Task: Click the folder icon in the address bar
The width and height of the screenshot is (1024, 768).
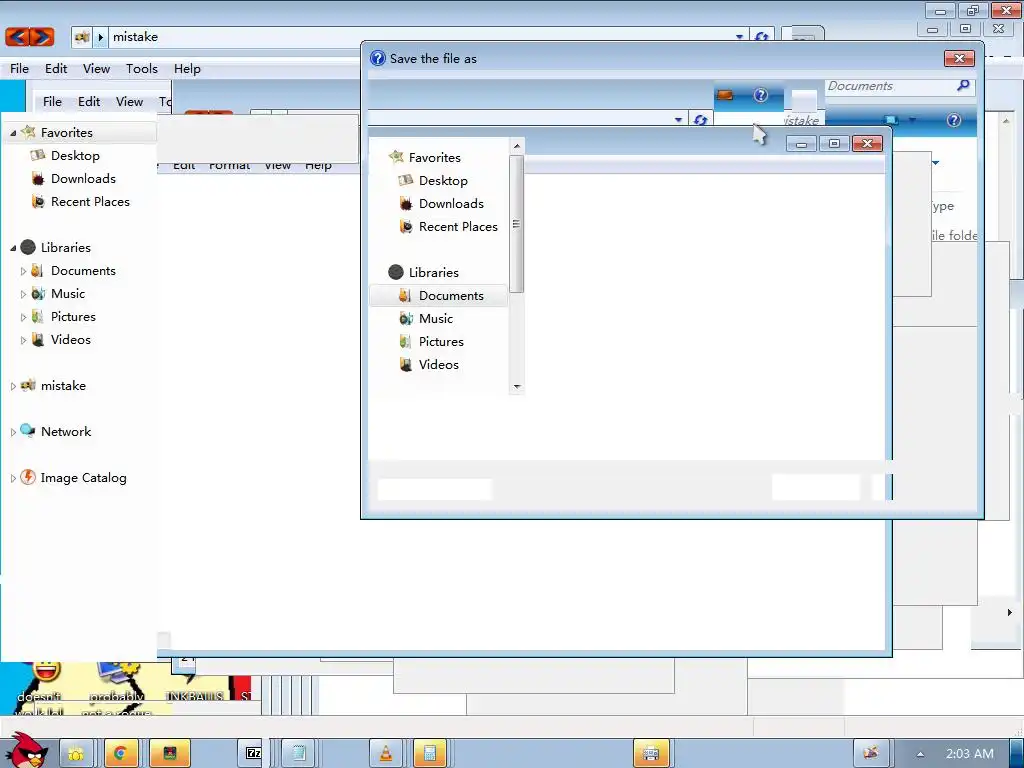Action: [x=82, y=37]
